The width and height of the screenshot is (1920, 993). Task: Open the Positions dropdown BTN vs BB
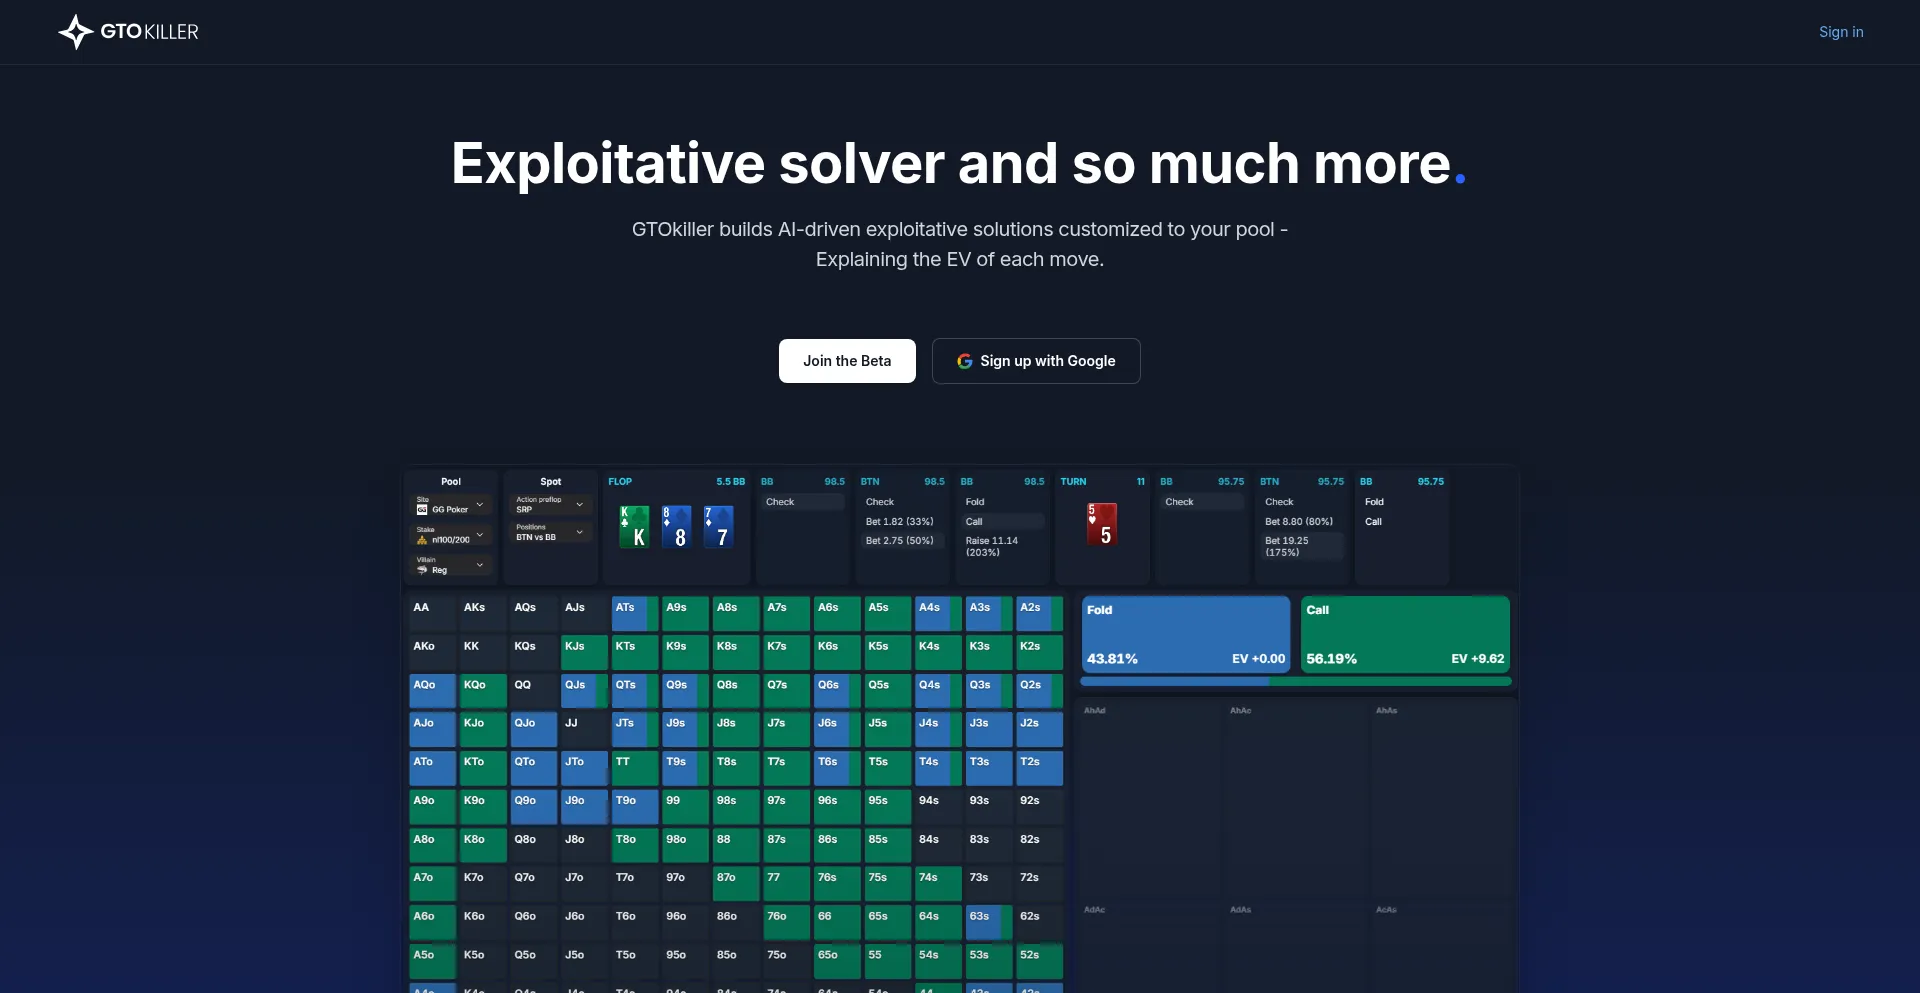pyautogui.click(x=549, y=533)
